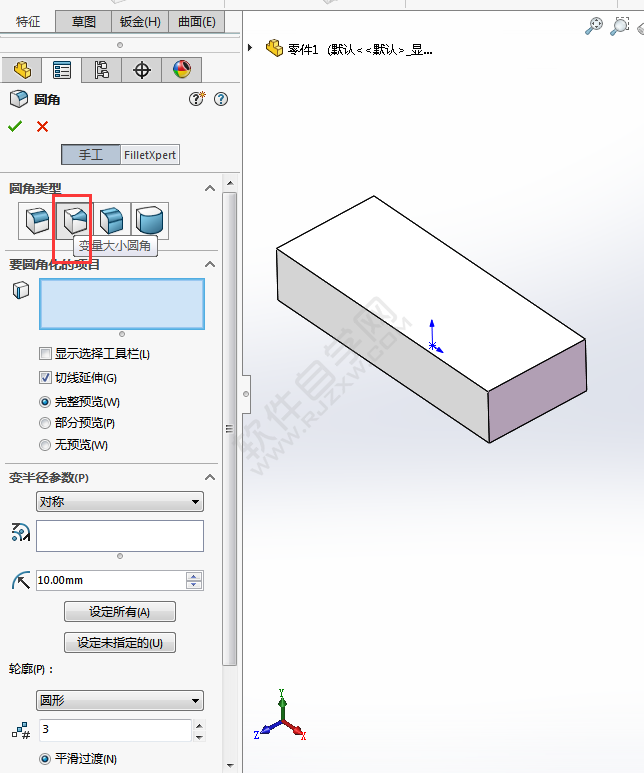This screenshot has width=644, height=773.
Task: Uncheck 切线延伸 checkbox
Action: click(x=45, y=378)
